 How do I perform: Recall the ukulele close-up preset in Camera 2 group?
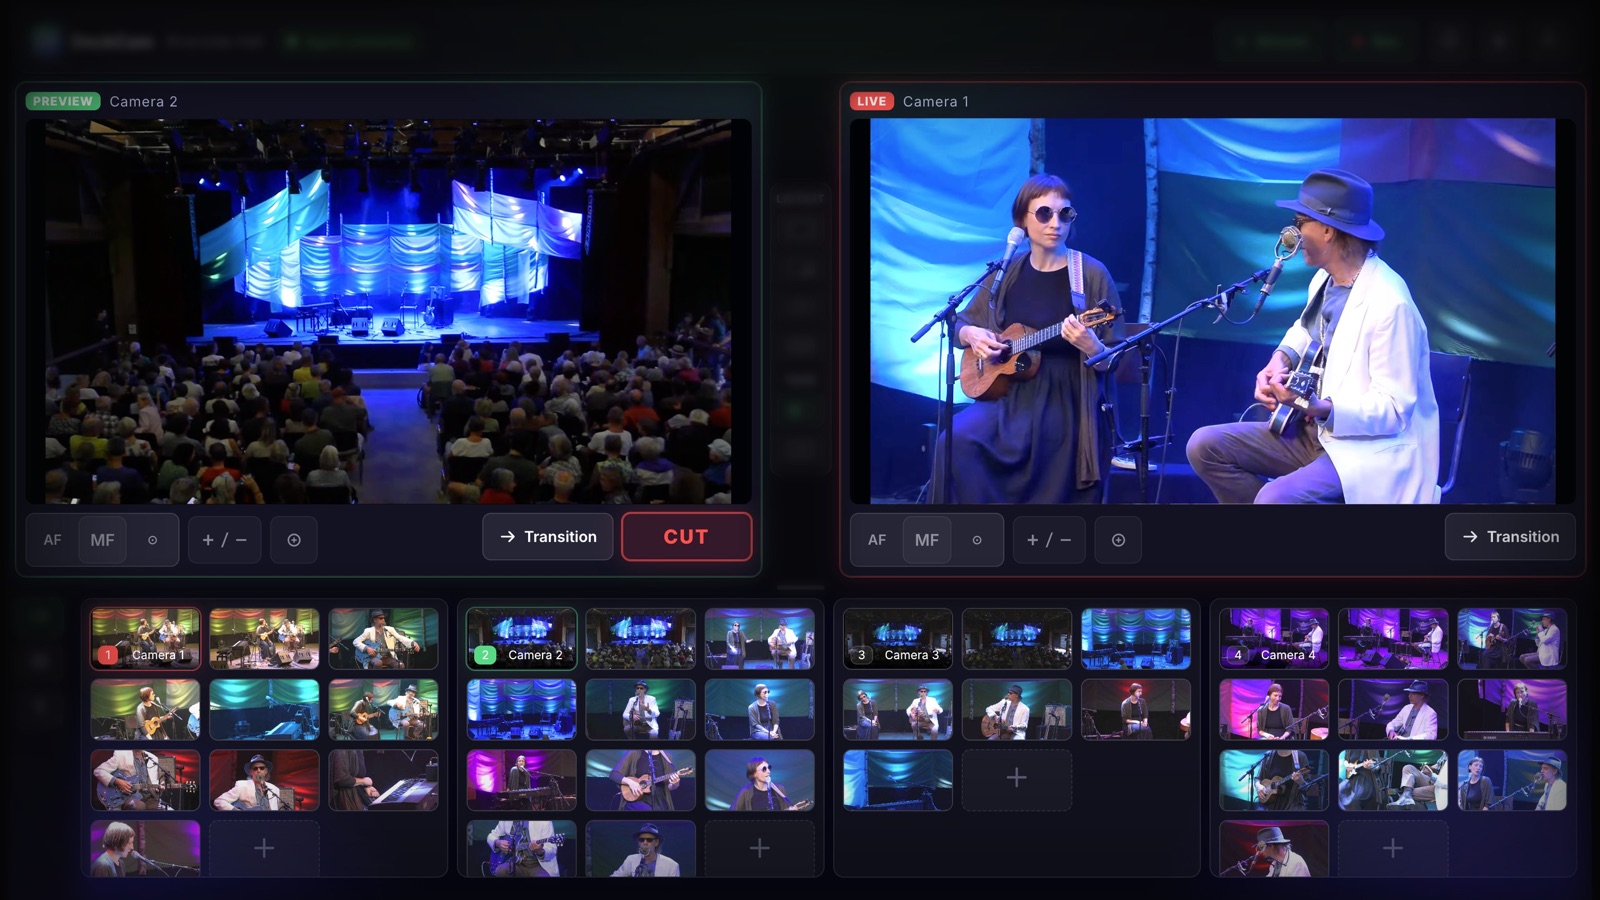pyautogui.click(x=641, y=780)
